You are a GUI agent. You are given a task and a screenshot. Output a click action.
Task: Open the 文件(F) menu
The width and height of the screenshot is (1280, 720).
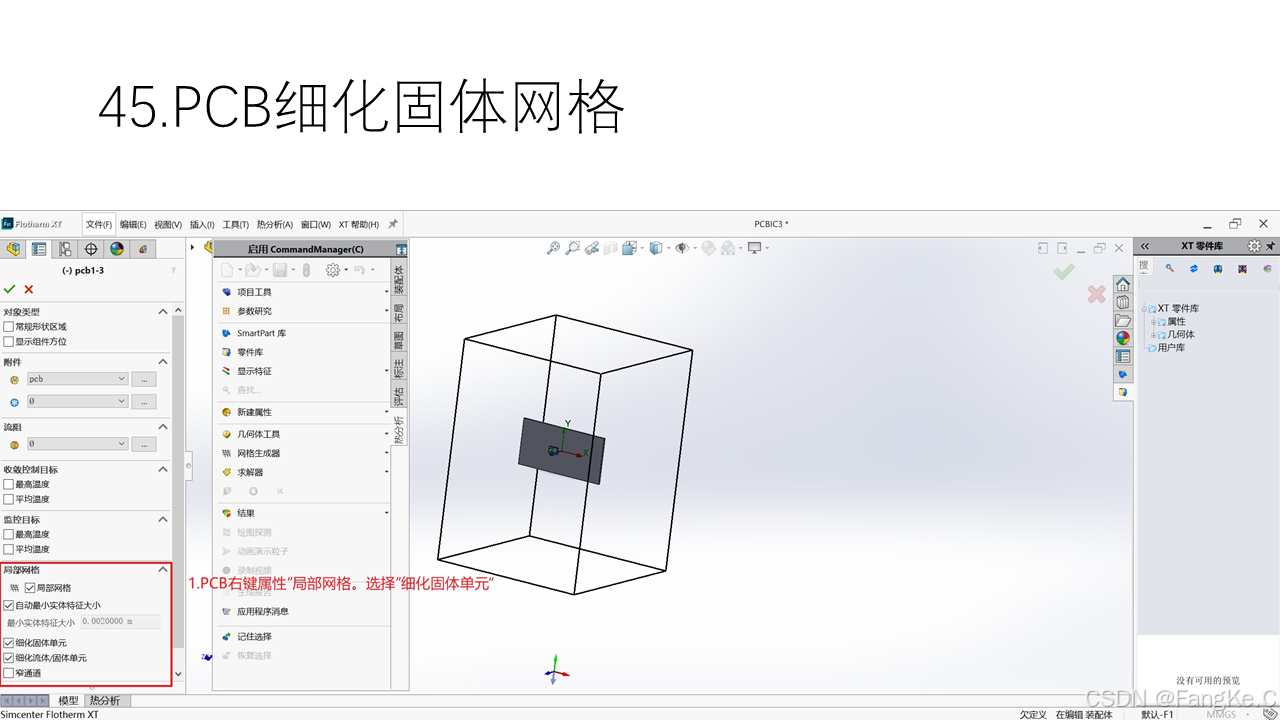tap(99, 224)
